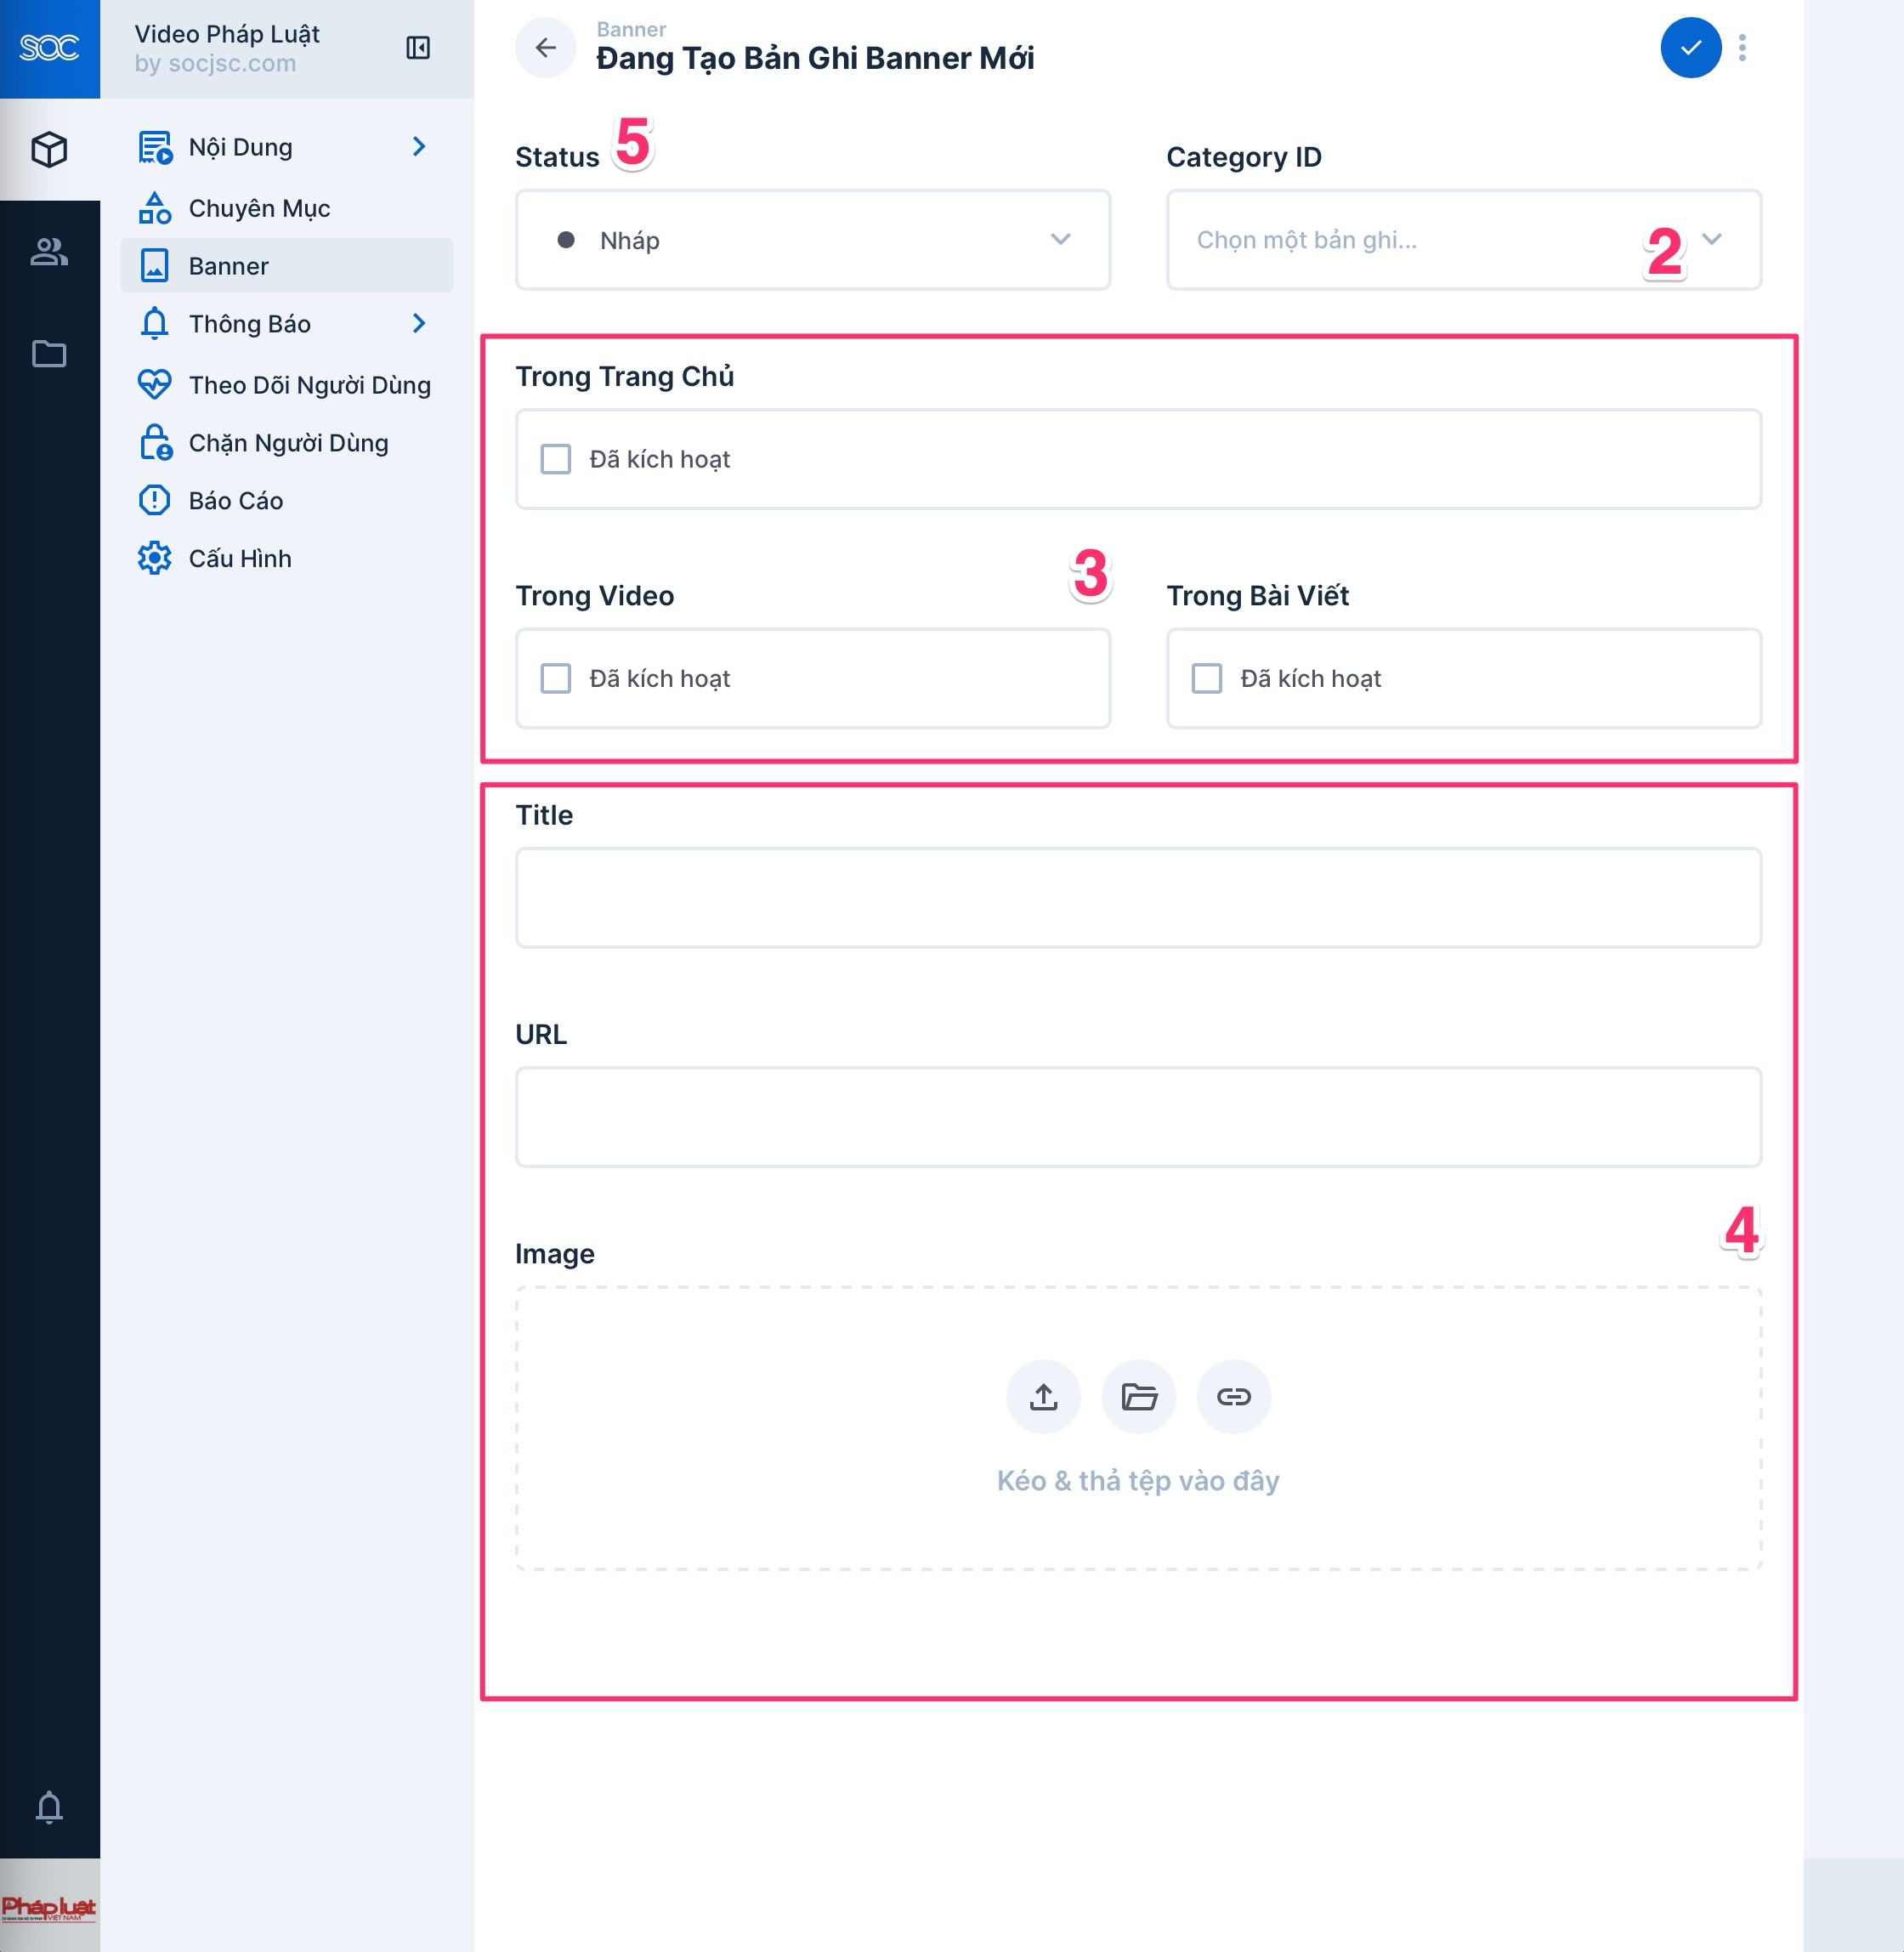Image resolution: width=1904 pixels, height=1952 pixels.
Task: Expand the Nội Dung menu chevron
Action: pos(419,147)
